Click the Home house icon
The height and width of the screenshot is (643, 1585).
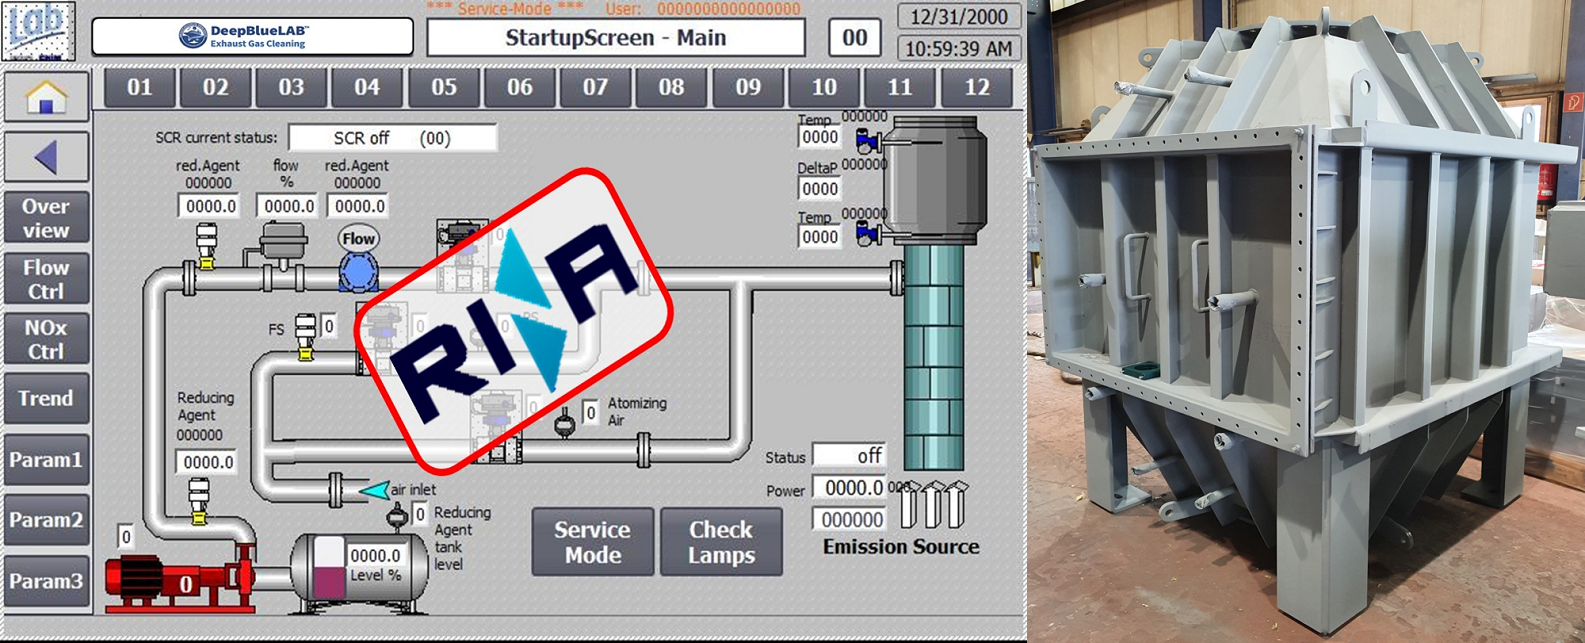(x=46, y=97)
